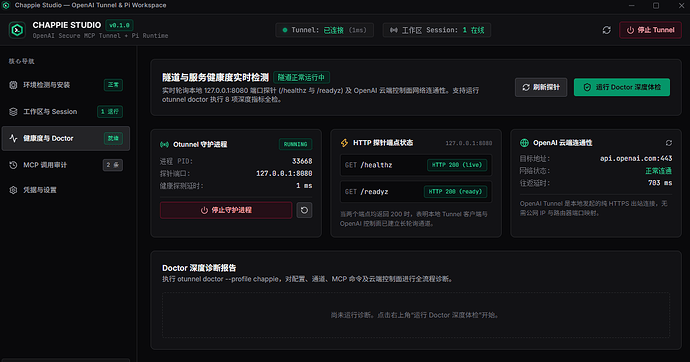
Task: Click the 尚未运行诊断 placeholder text in the report area
Action: (x=416, y=315)
